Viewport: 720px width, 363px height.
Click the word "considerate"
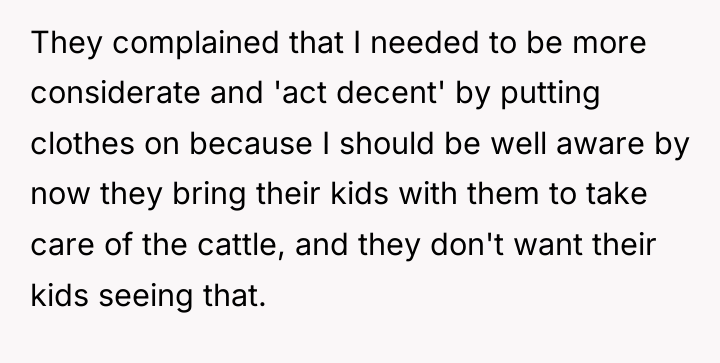coord(115,93)
